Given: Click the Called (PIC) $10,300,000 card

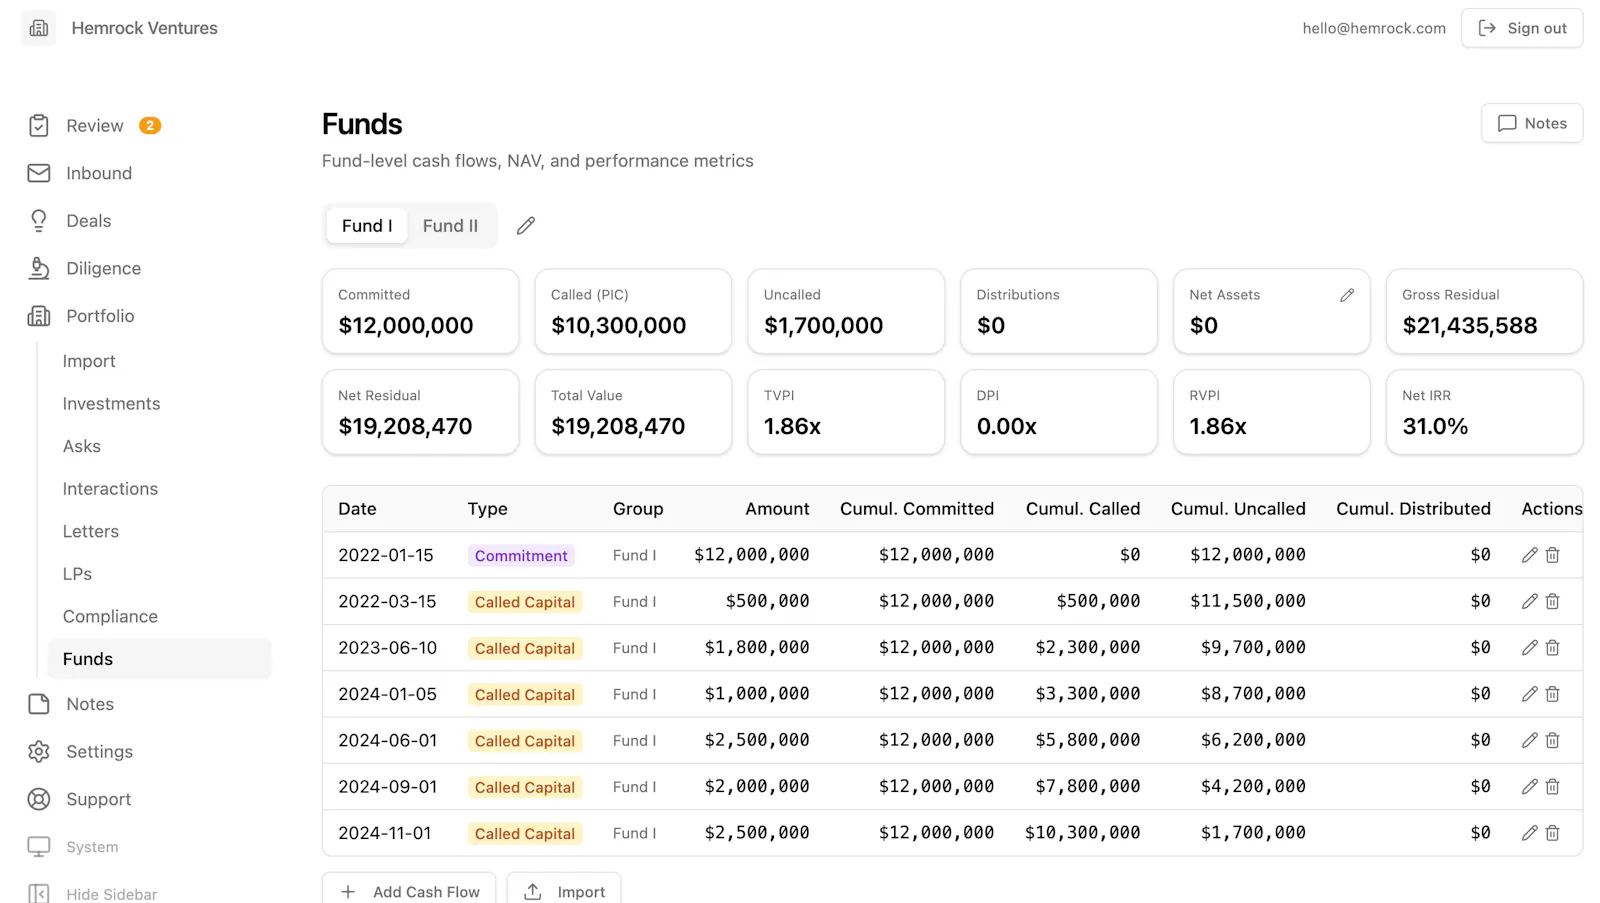Looking at the screenshot, I should (633, 311).
